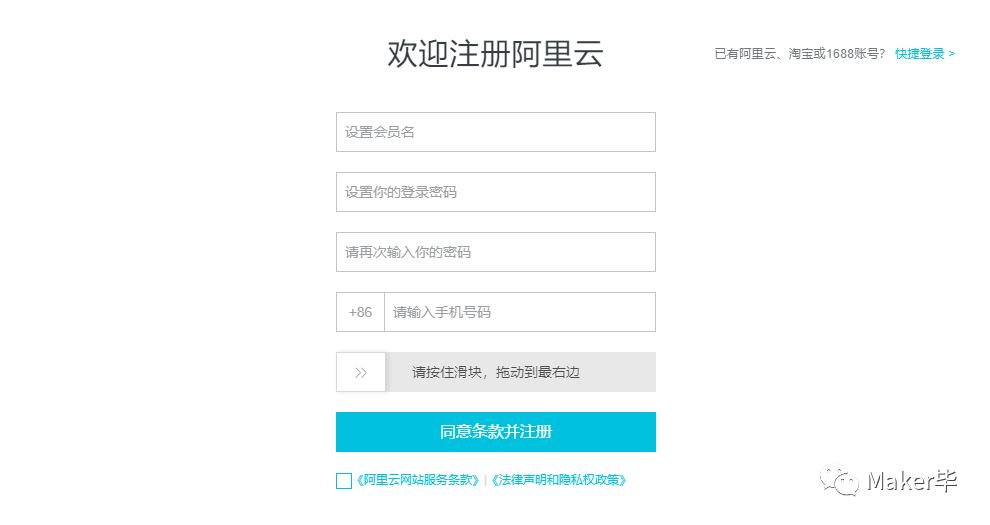Click the 已有阿里云、淘宝或1688账号? prompt text
This screenshot has height=525, width=990.
pyautogui.click(x=800, y=54)
